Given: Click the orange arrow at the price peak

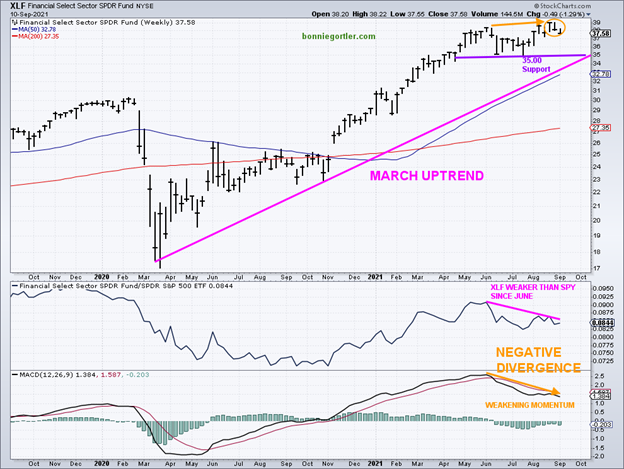Looking at the screenshot, I should [516, 23].
